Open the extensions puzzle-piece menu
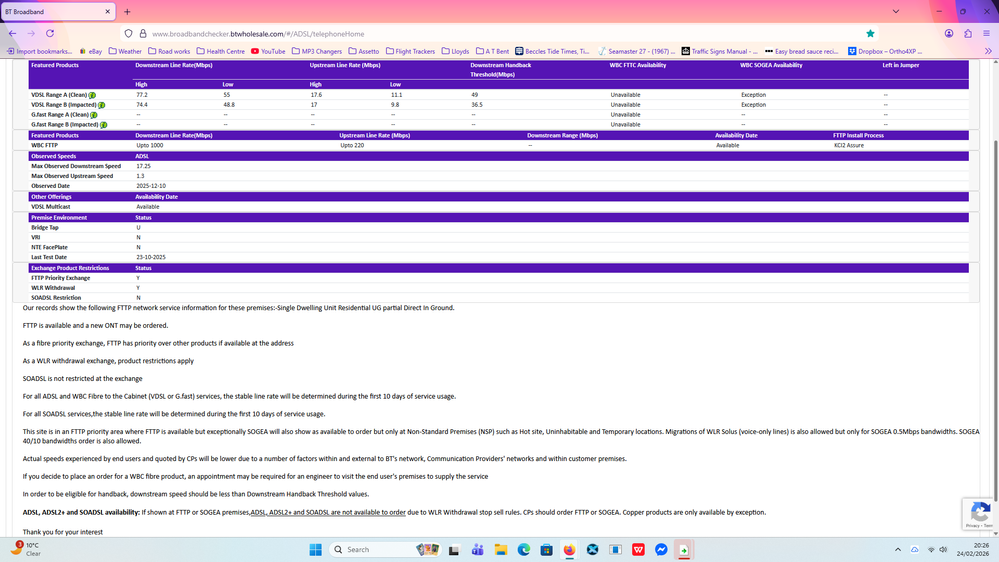 tap(968, 34)
